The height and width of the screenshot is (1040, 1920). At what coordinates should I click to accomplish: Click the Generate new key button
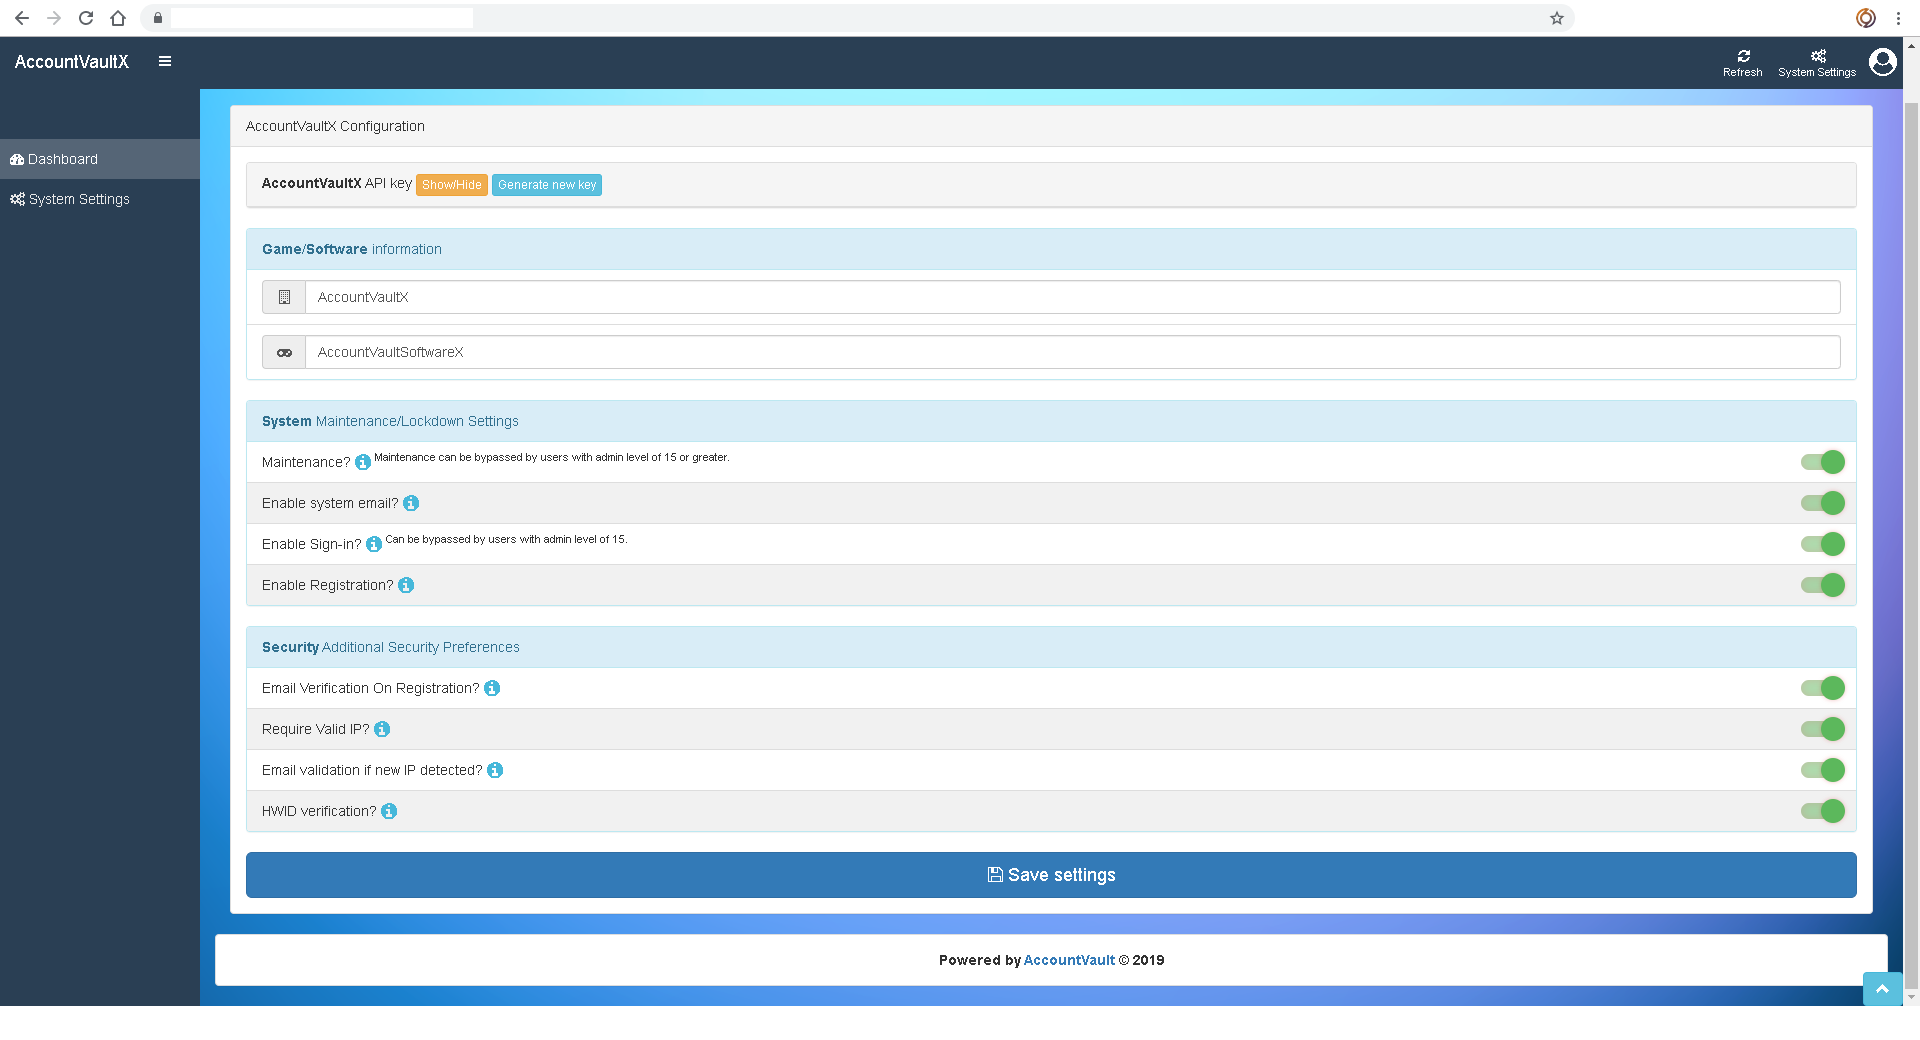click(547, 185)
